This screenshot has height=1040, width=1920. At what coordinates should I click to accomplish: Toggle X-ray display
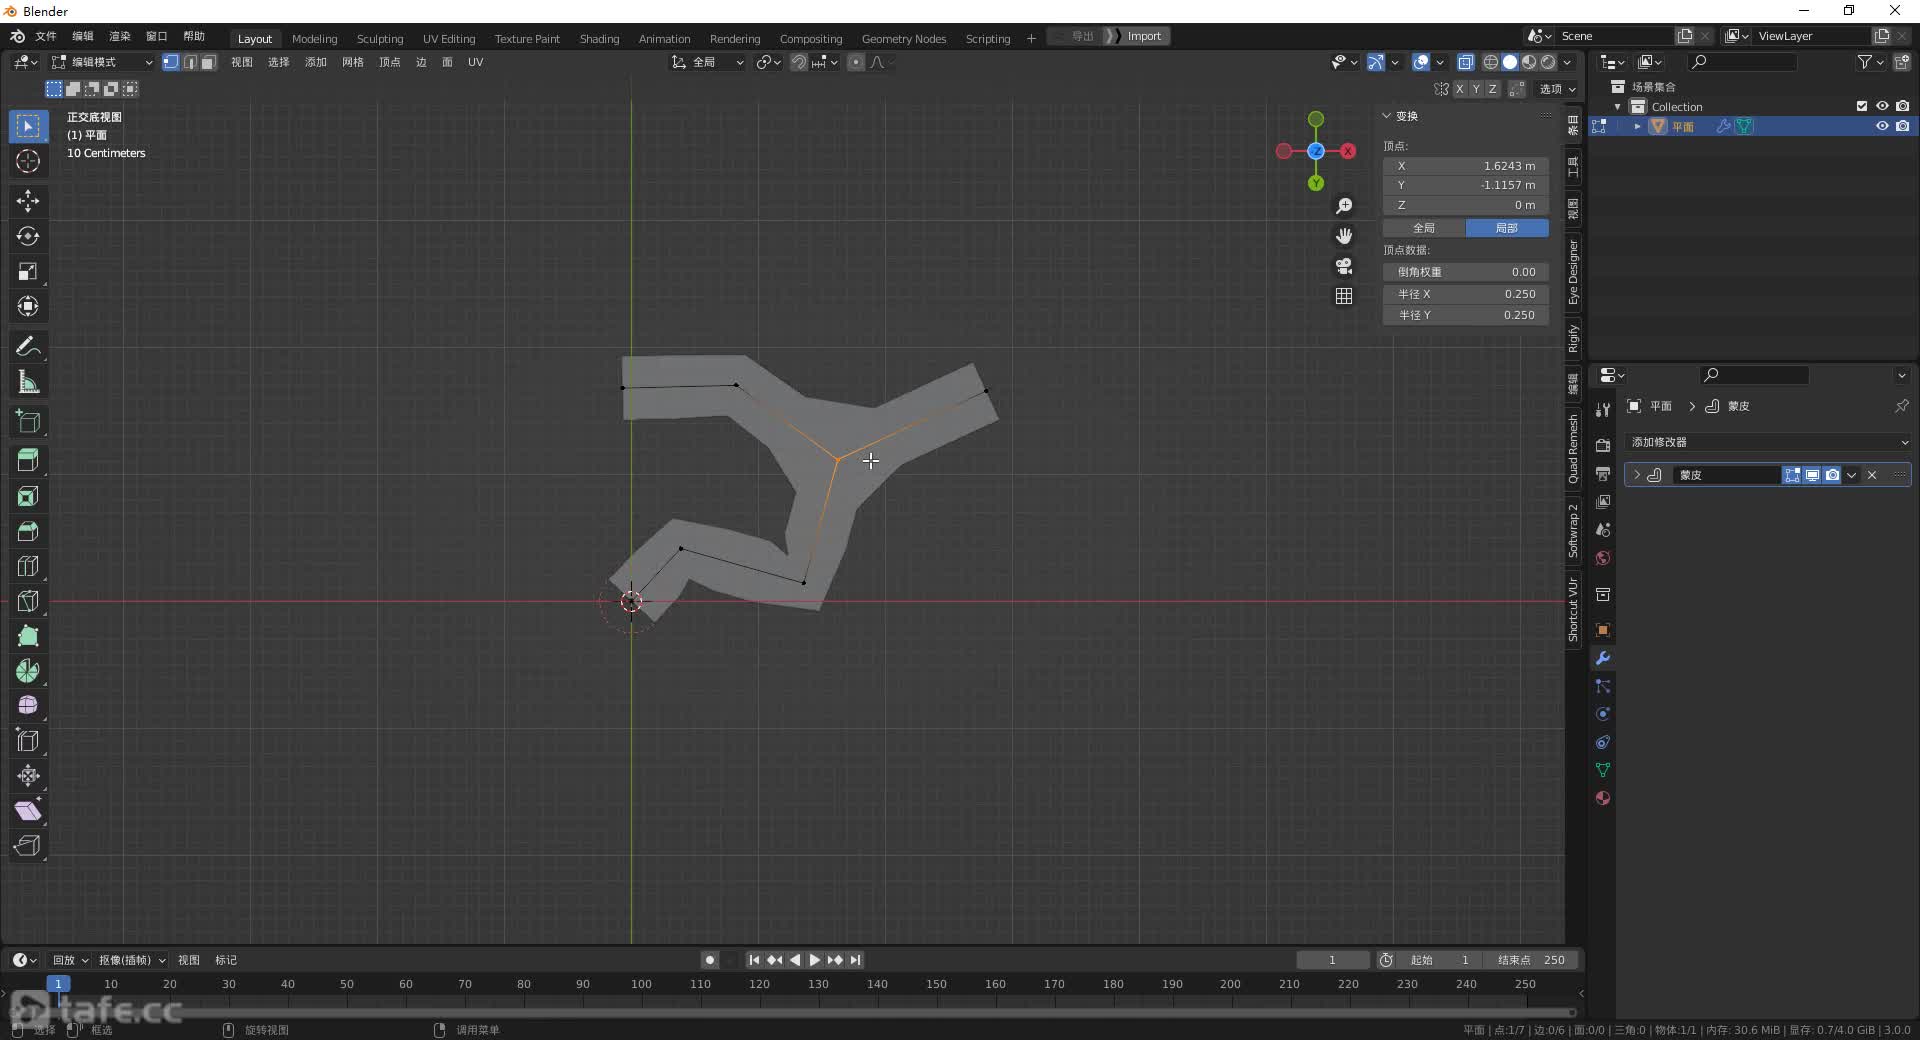click(x=1466, y=62)
